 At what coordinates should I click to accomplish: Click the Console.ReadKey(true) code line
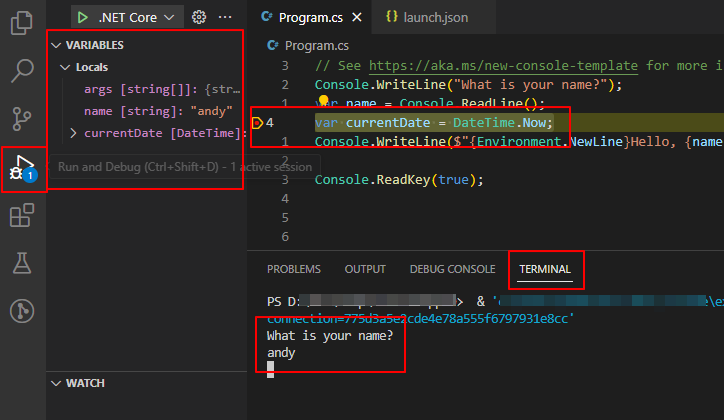click(x=399, y=180)
